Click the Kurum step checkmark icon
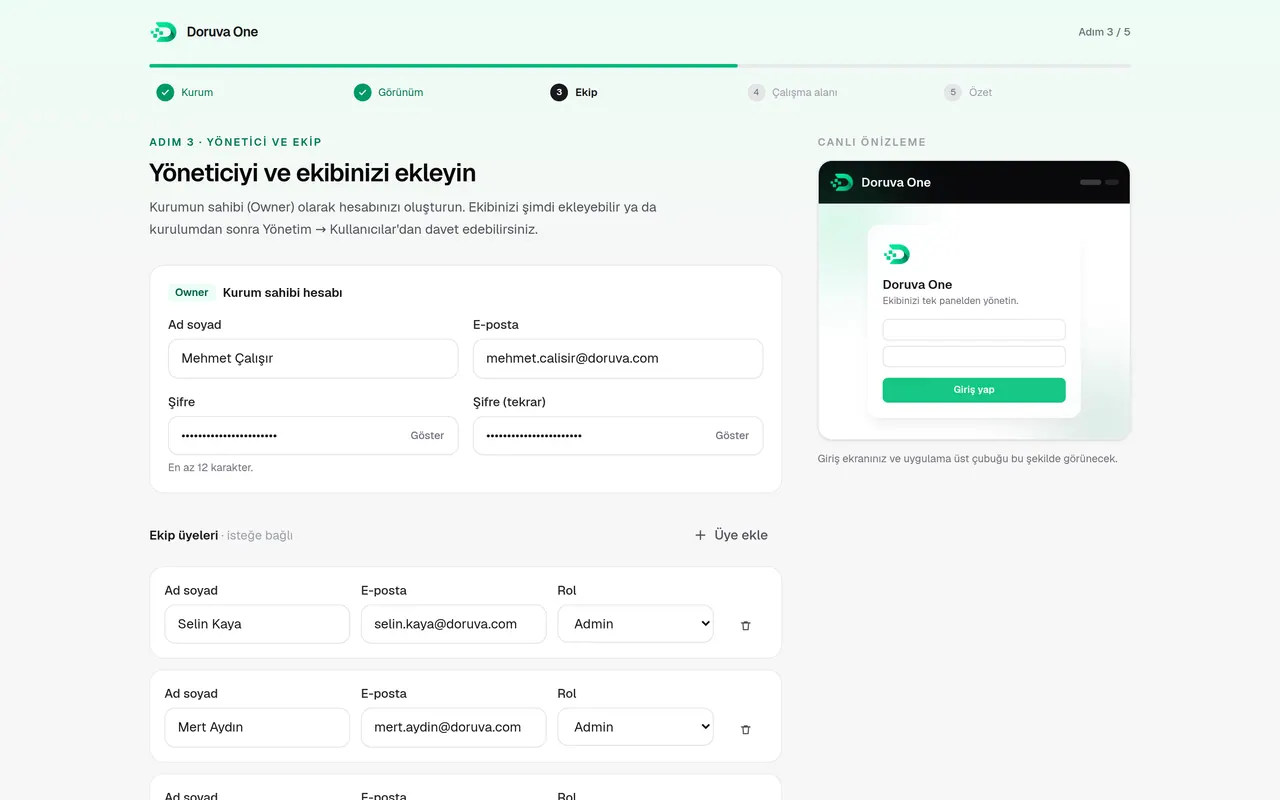1280x800 pixels. point(165,92)
